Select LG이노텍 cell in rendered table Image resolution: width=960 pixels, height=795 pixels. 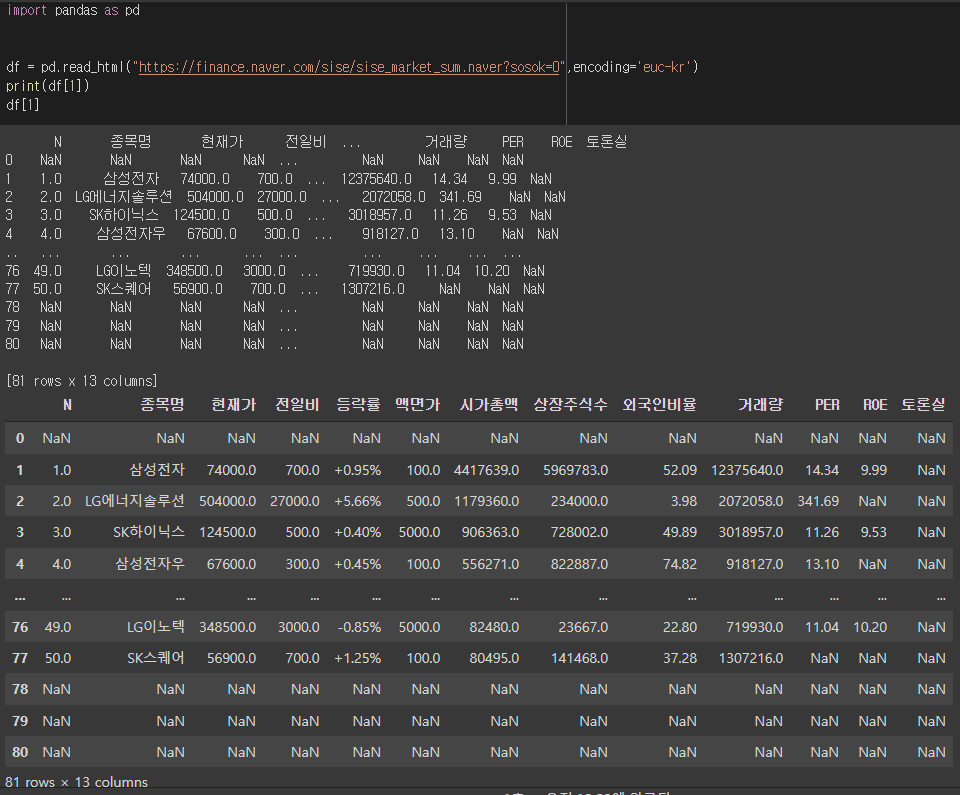(x=156, y=627)
